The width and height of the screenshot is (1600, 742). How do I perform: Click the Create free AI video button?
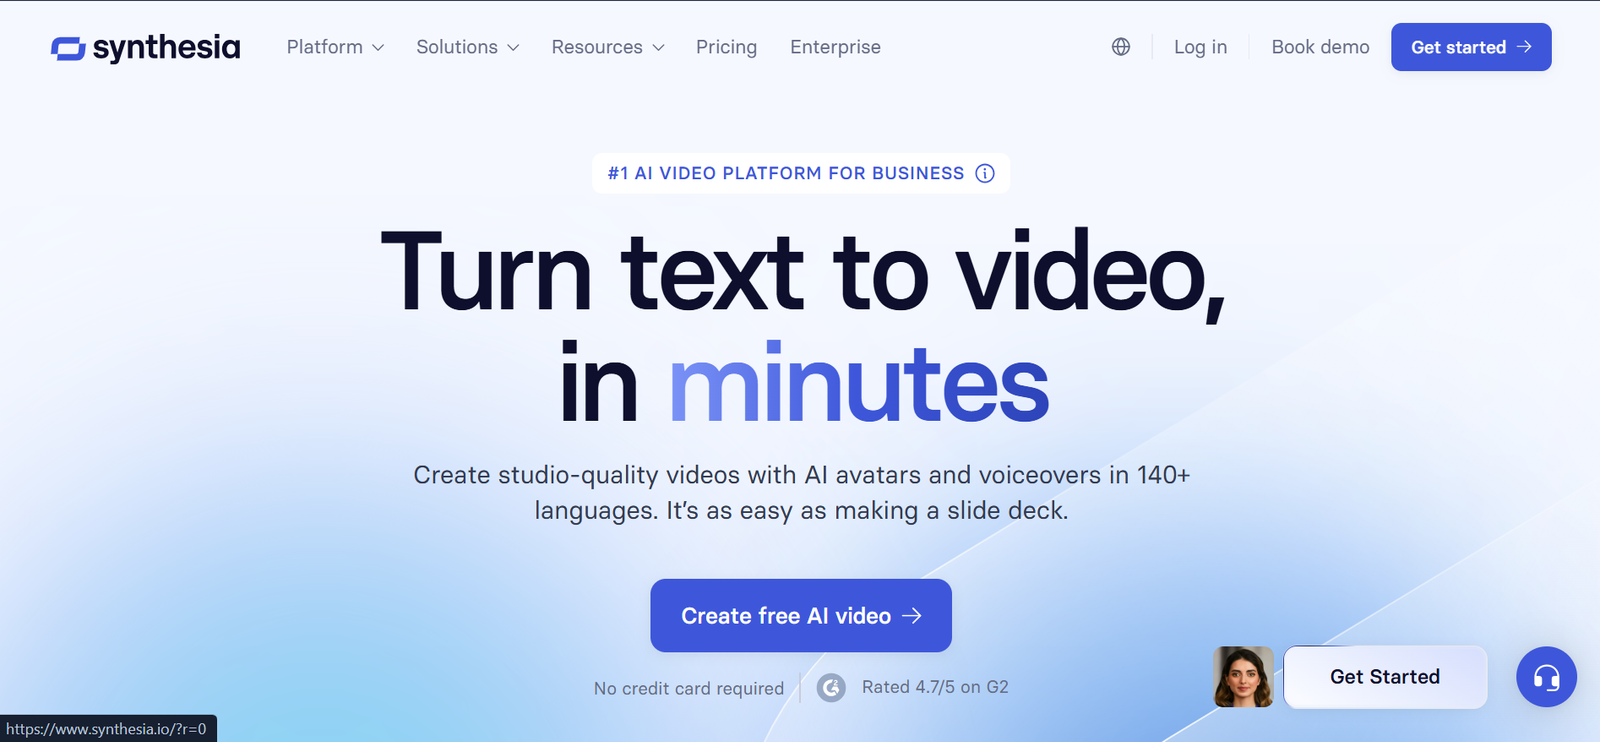[785, 616]
